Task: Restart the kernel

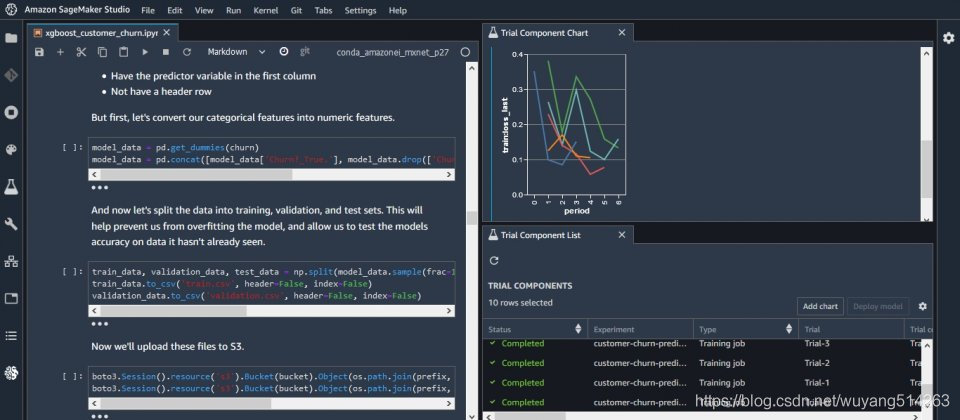Action: coord(187,52)
